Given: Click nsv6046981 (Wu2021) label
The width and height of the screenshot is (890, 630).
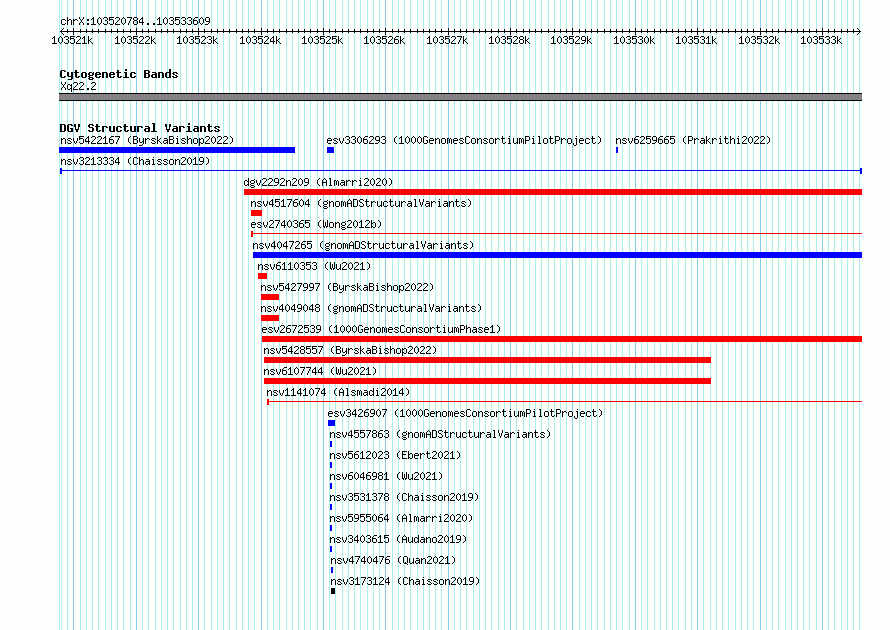Looking at the screenshot, I should click(x=387, y=476).
